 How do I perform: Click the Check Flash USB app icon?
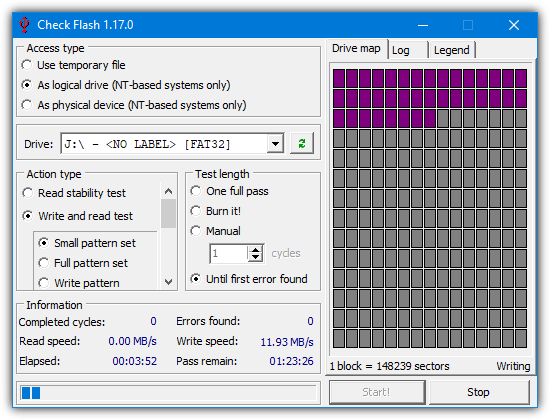tap(24, 25)
